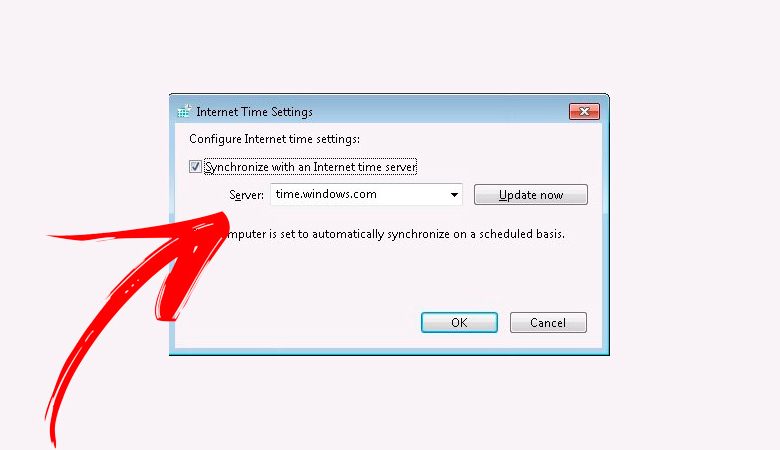This screenshot has width=780, height=450.
Task: Confirm settings with the OK button
Action: click(x=459, y=323)
